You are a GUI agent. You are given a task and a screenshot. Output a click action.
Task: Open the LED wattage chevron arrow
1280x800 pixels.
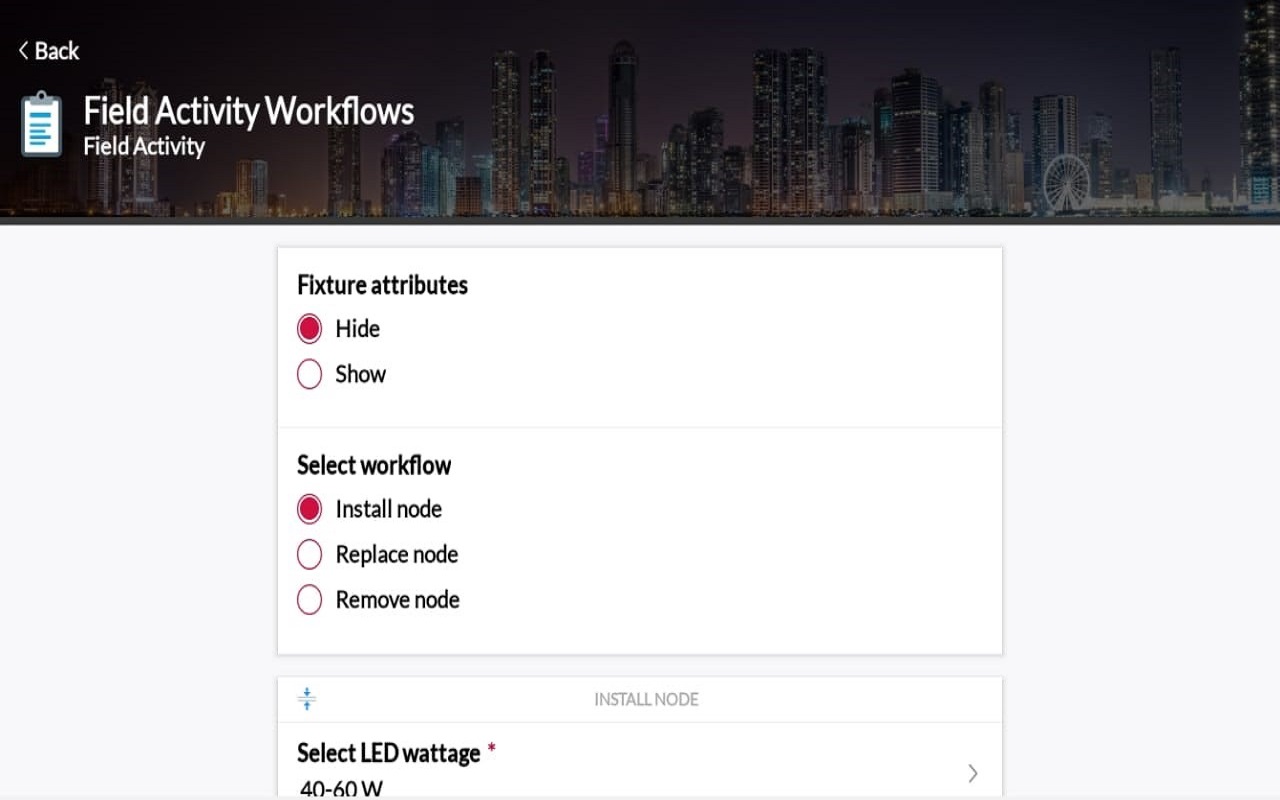973,773
